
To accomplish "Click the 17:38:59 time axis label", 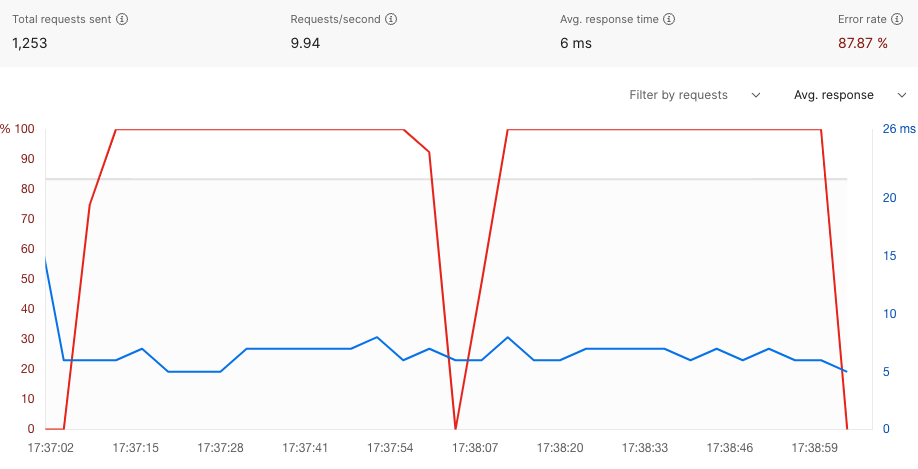I will point(814,448).
